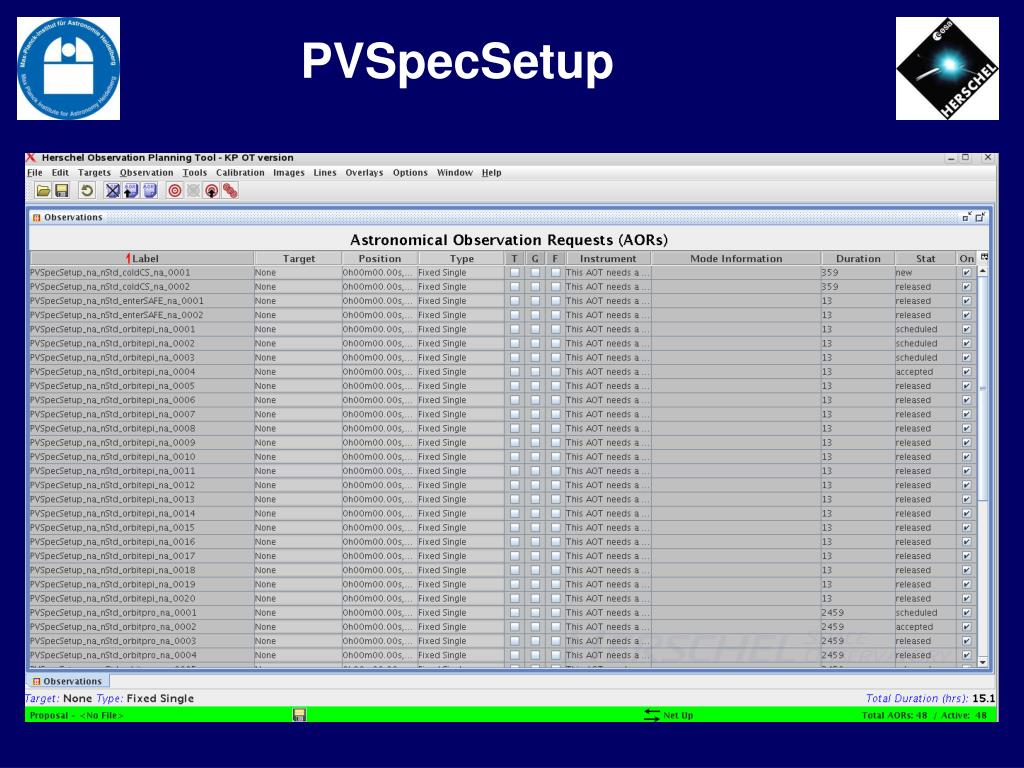This screenshot has height=768, width=1024.
Task: Sort by the Duration column header
Action: pyautogui.click(x=858, y=259)
